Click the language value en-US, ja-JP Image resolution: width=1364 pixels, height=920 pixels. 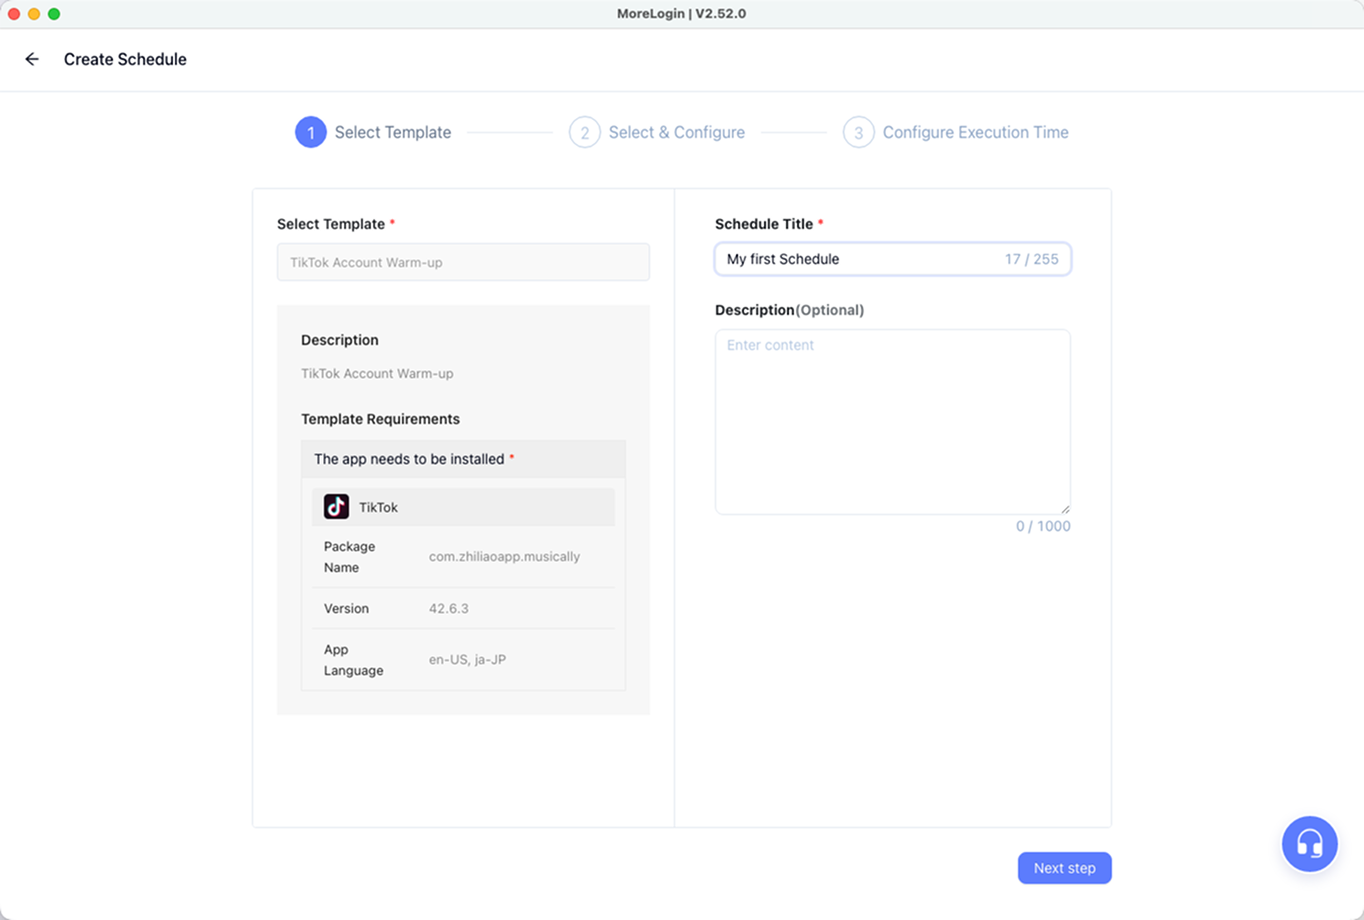(467, 660)
